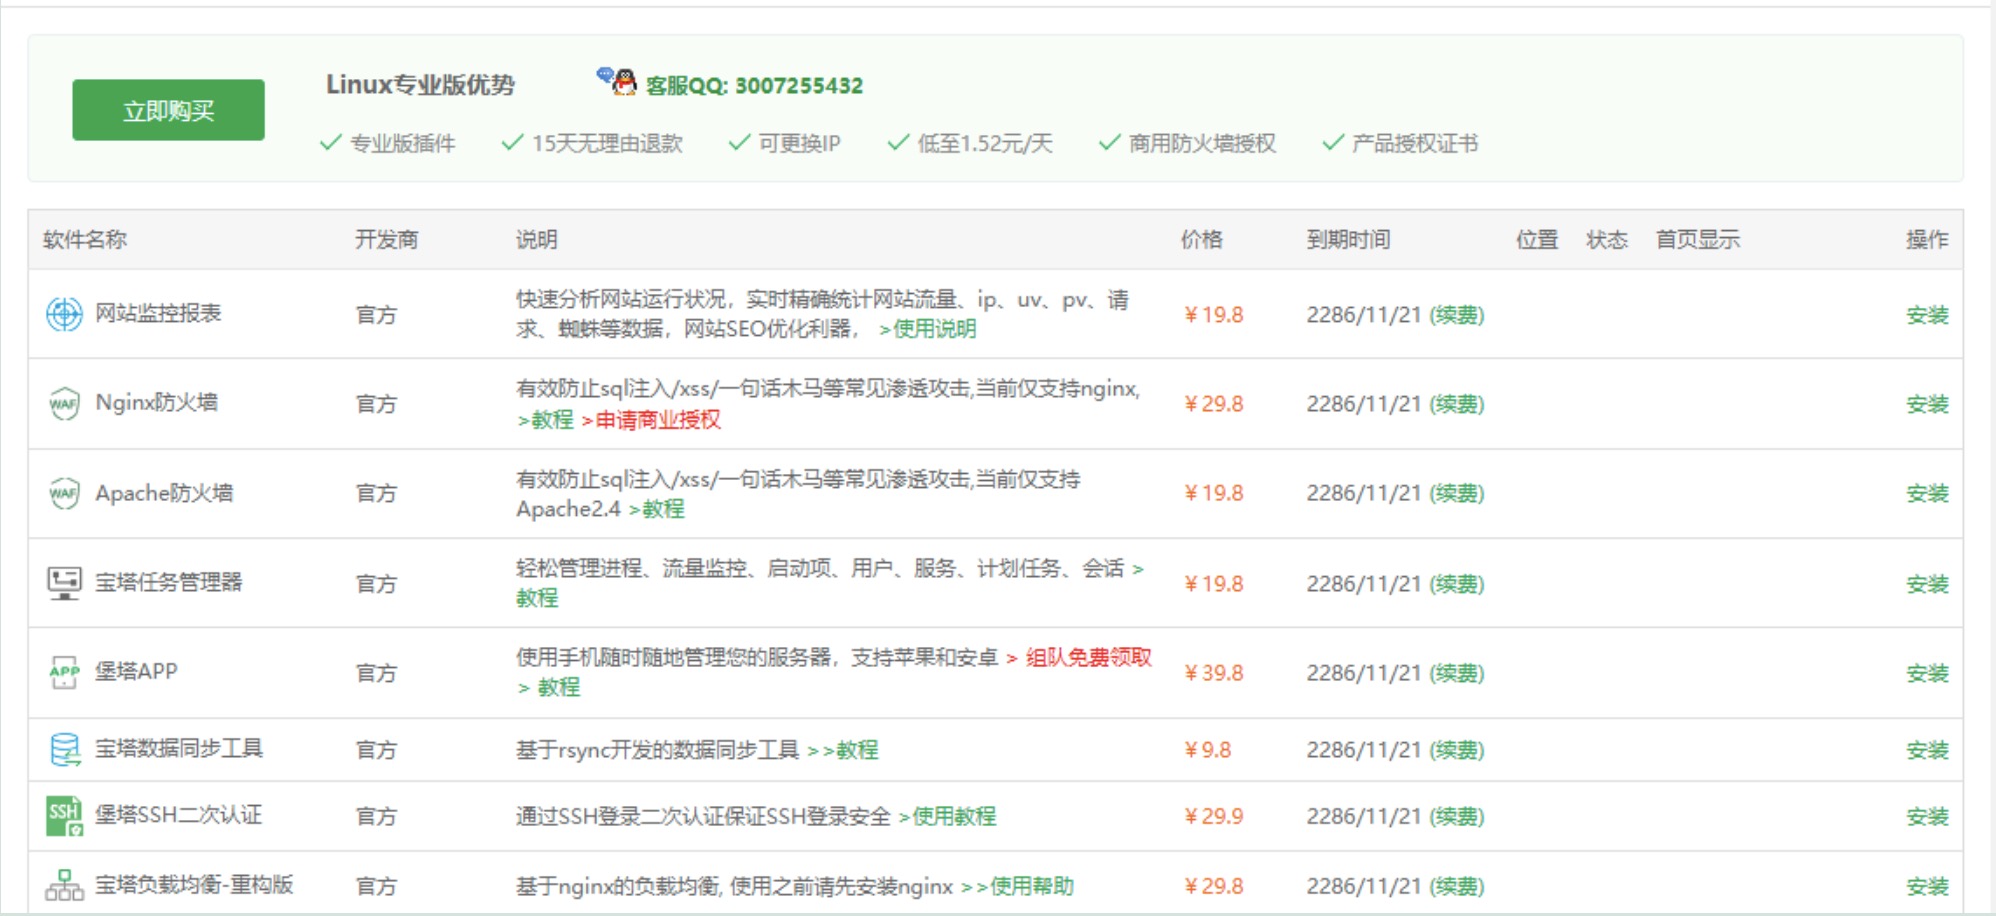1996x916 pixels.
Task: Click 网站监控报表 plugin name
Action: 158,313
